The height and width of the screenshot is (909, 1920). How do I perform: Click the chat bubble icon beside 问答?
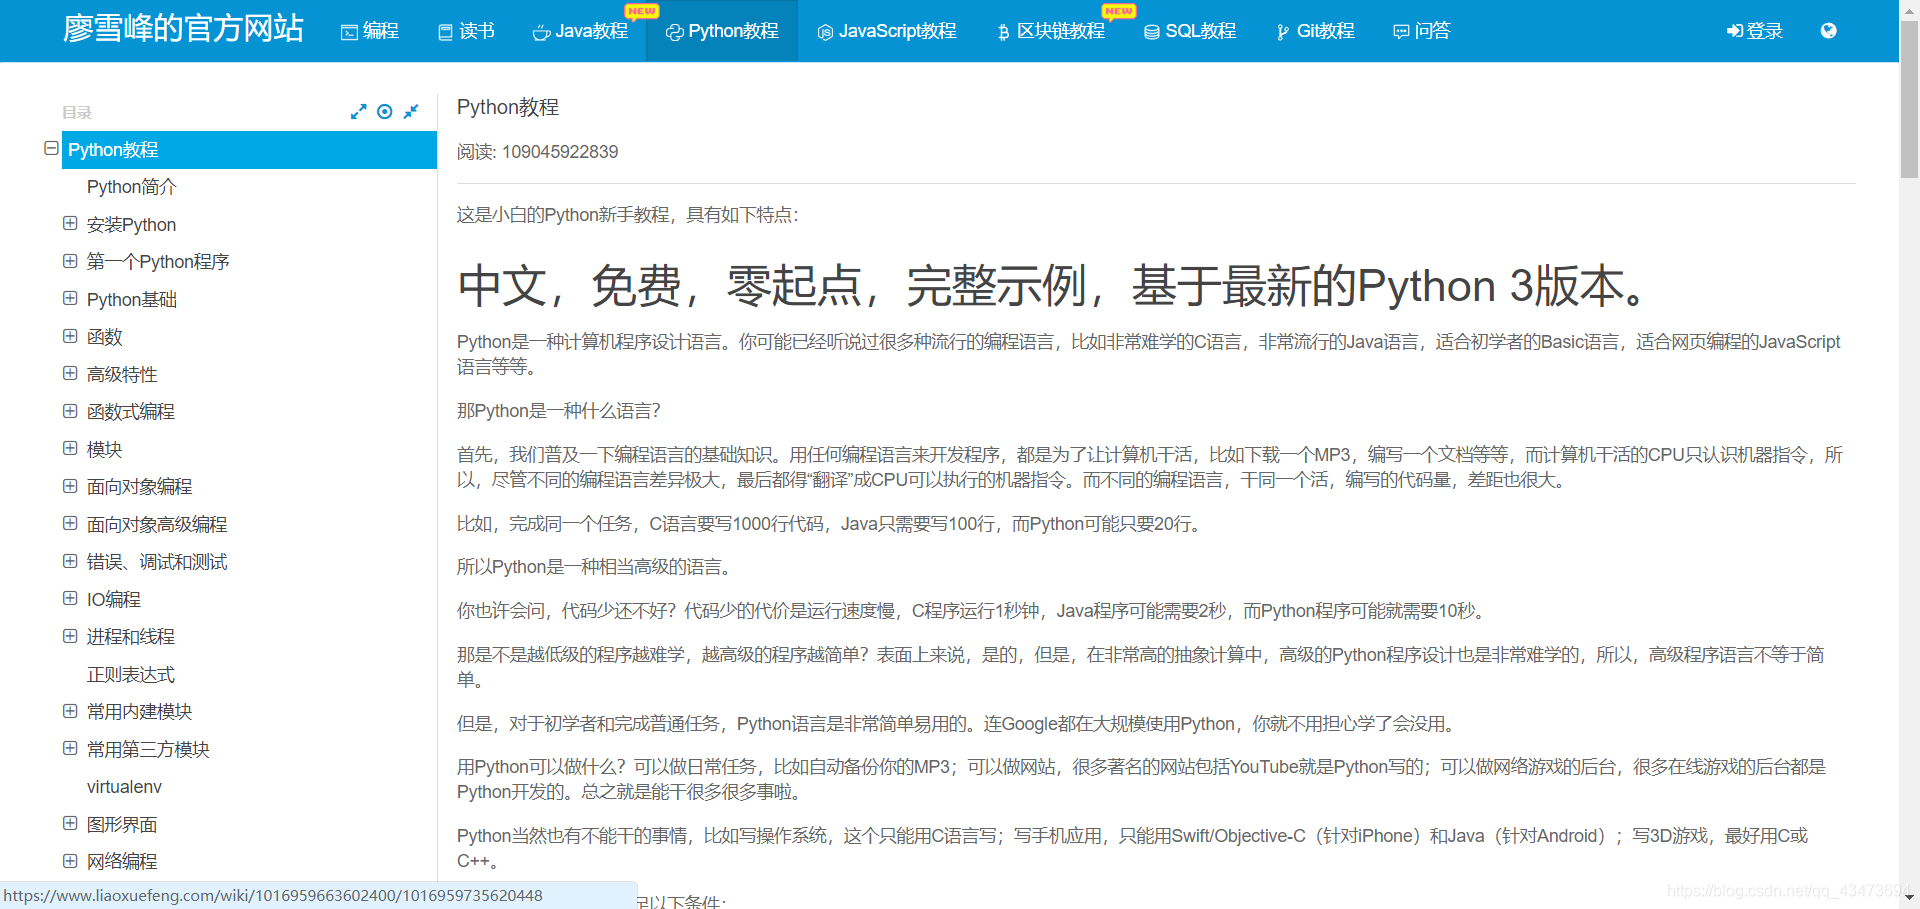(1400, 31)
